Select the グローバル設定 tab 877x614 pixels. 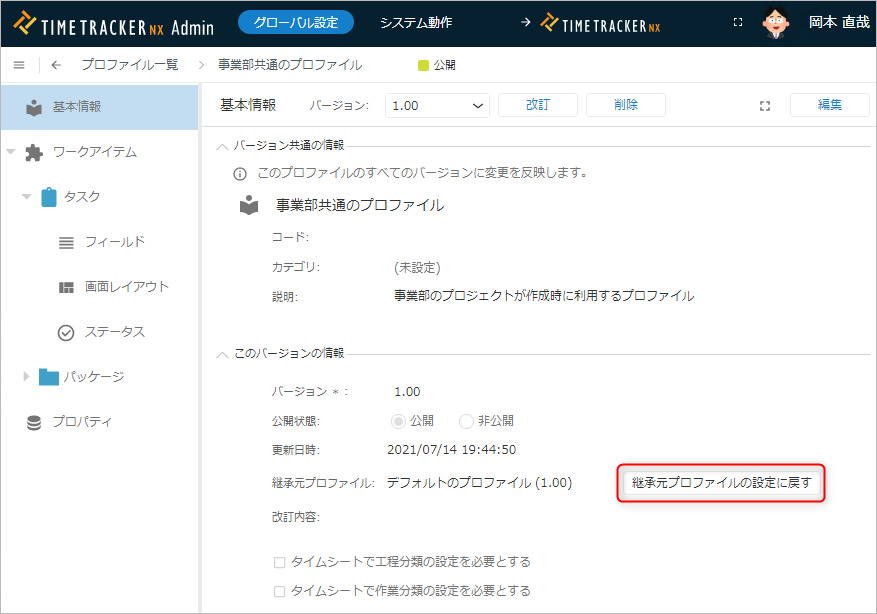[x=295, y=22]
